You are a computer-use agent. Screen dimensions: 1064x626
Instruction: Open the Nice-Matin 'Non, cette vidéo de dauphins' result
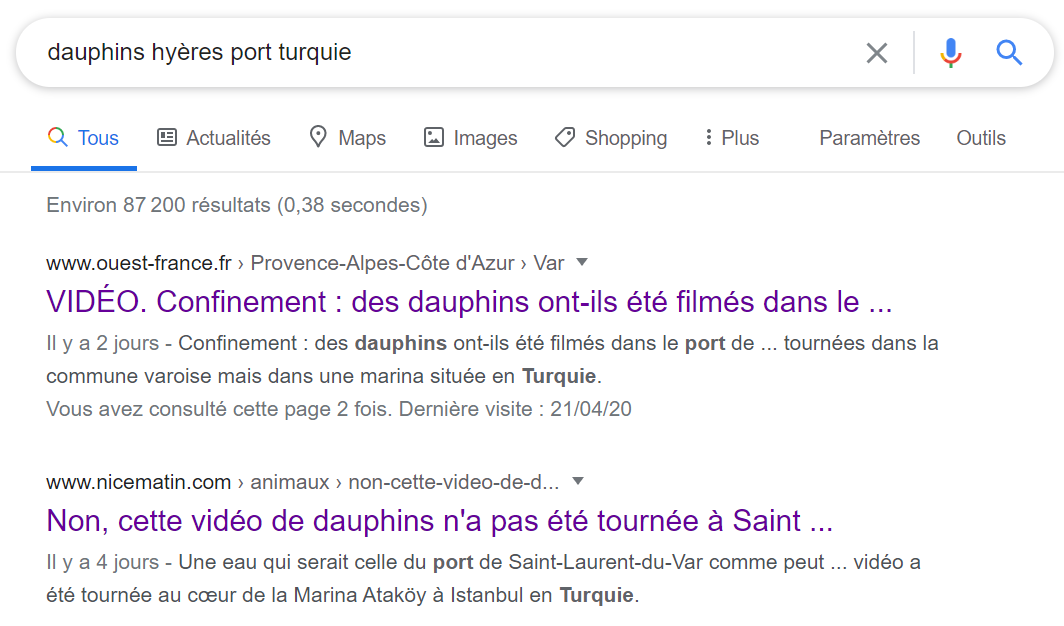point(439,521)
